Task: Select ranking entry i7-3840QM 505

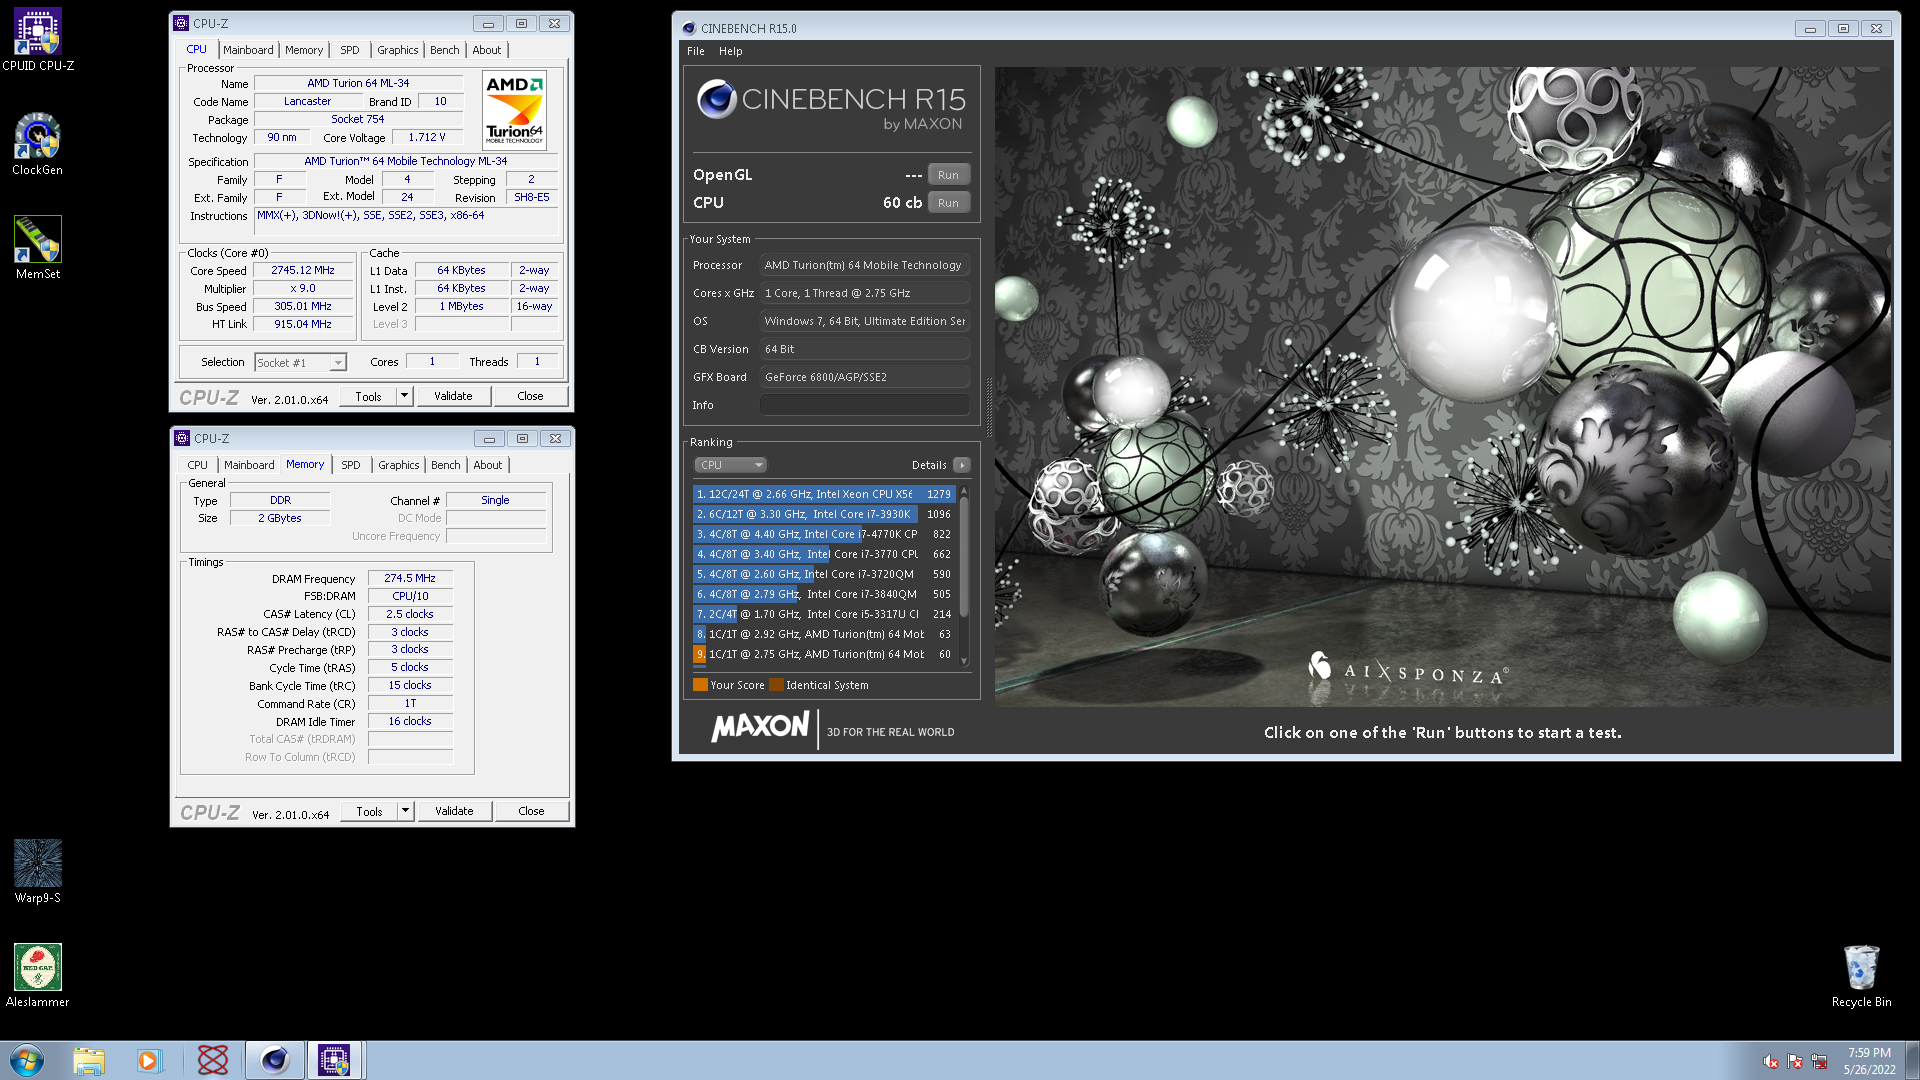Action: tap(824, 594)
